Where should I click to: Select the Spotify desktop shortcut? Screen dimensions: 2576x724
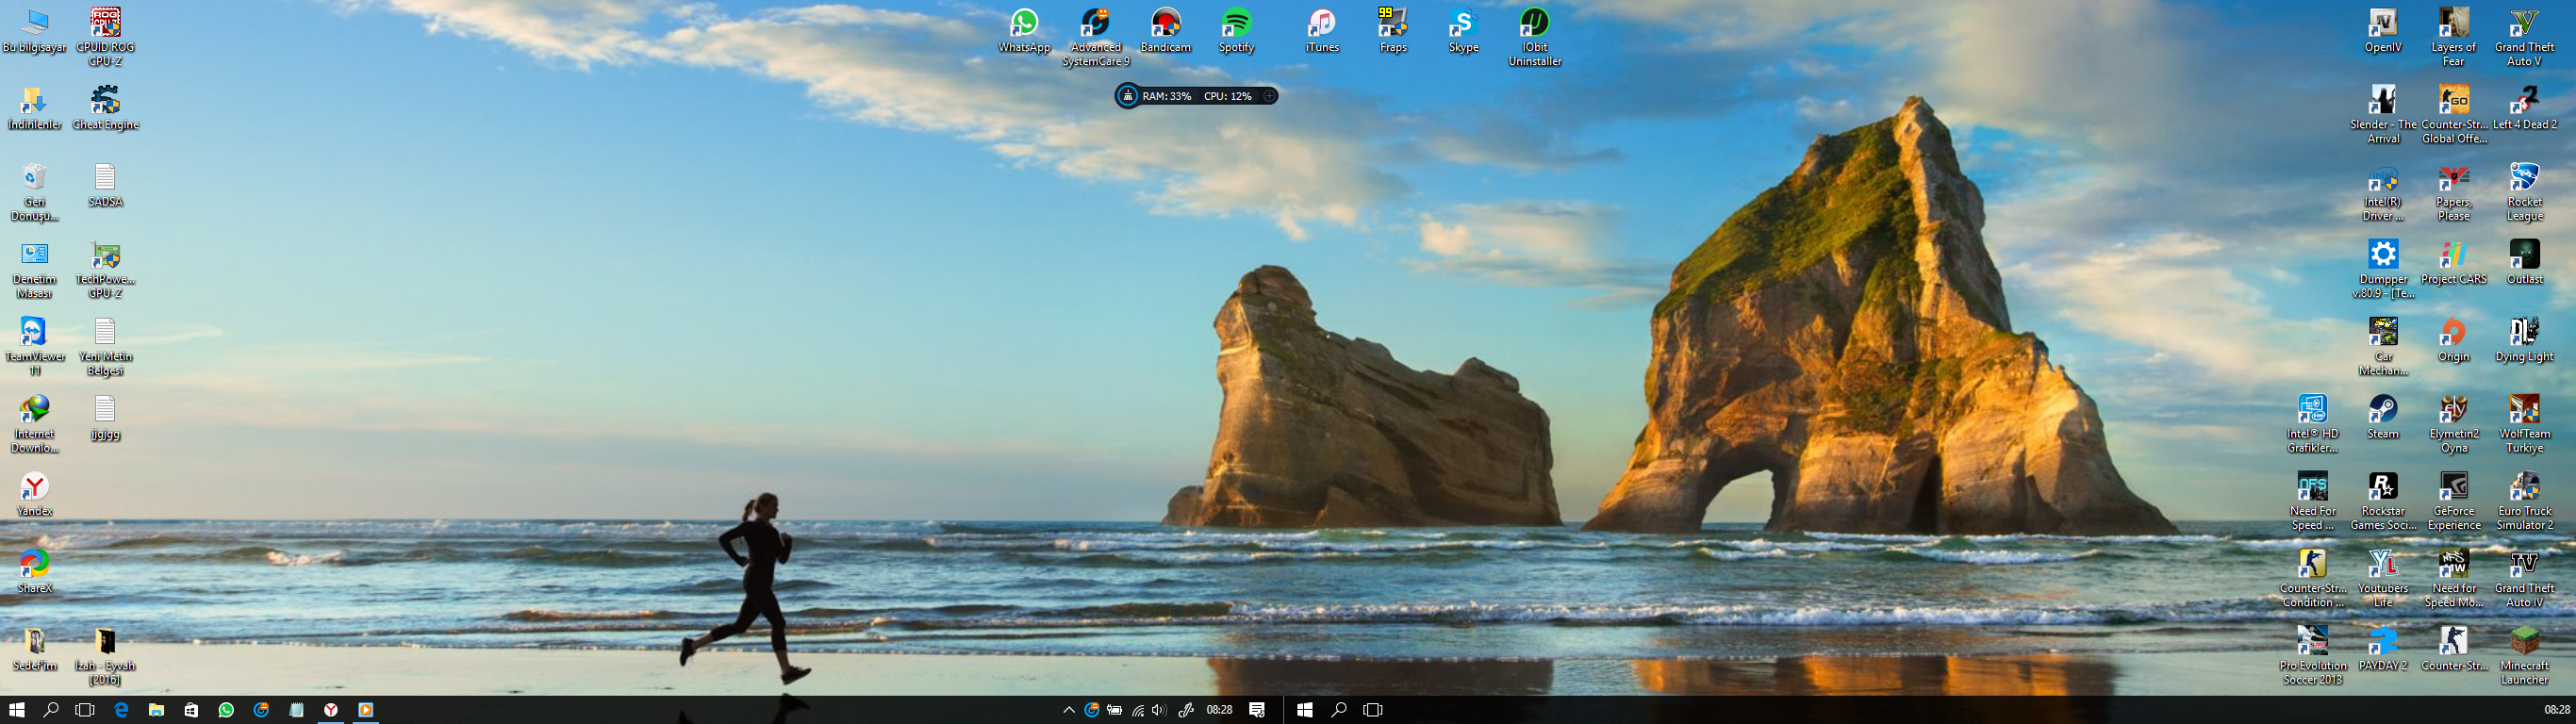pos(1236,30)
